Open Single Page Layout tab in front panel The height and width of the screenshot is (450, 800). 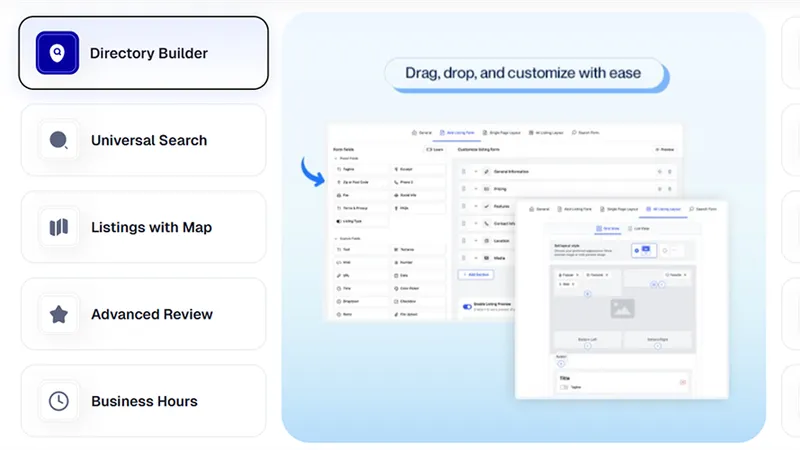pyautogui.click(x=619, y=209)
